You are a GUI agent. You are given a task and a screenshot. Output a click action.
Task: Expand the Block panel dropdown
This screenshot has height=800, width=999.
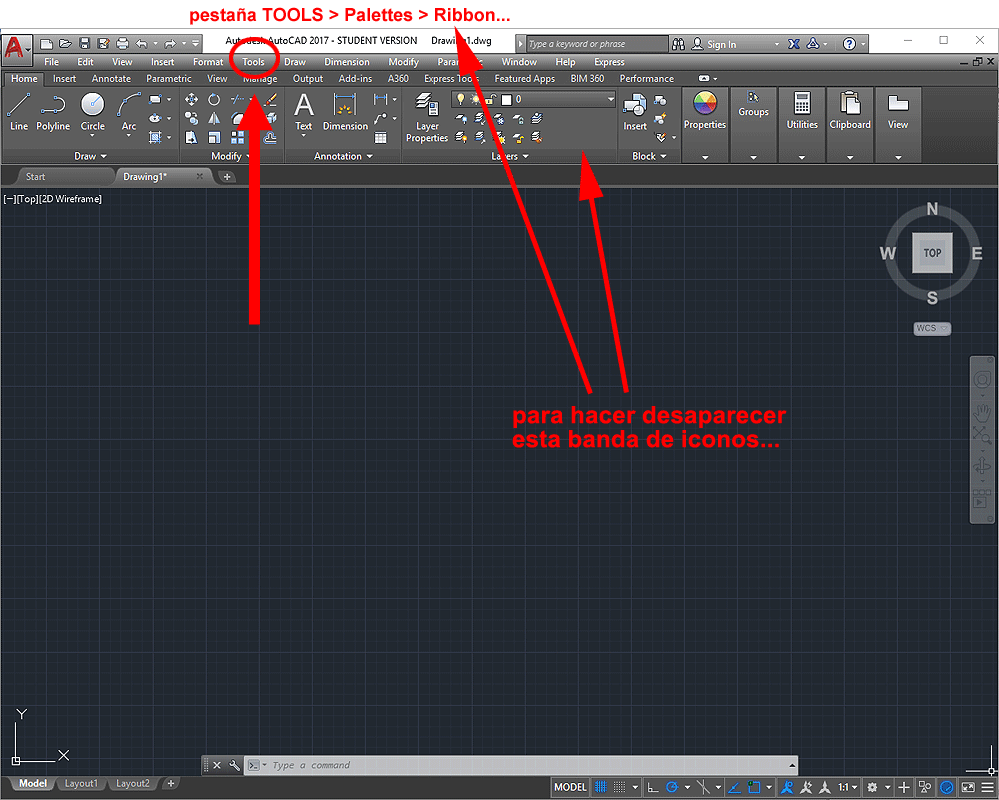(x=649, y=156)
